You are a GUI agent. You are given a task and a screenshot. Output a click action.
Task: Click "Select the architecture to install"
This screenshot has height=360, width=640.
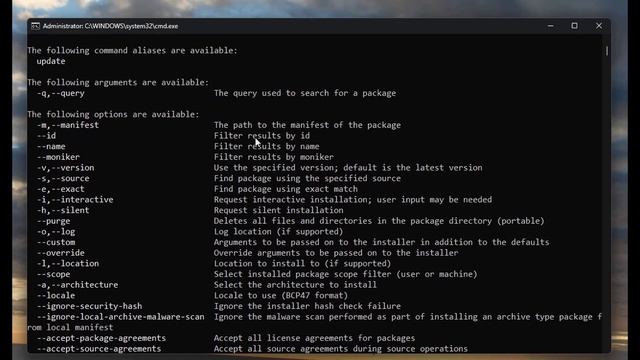(295, 284)
